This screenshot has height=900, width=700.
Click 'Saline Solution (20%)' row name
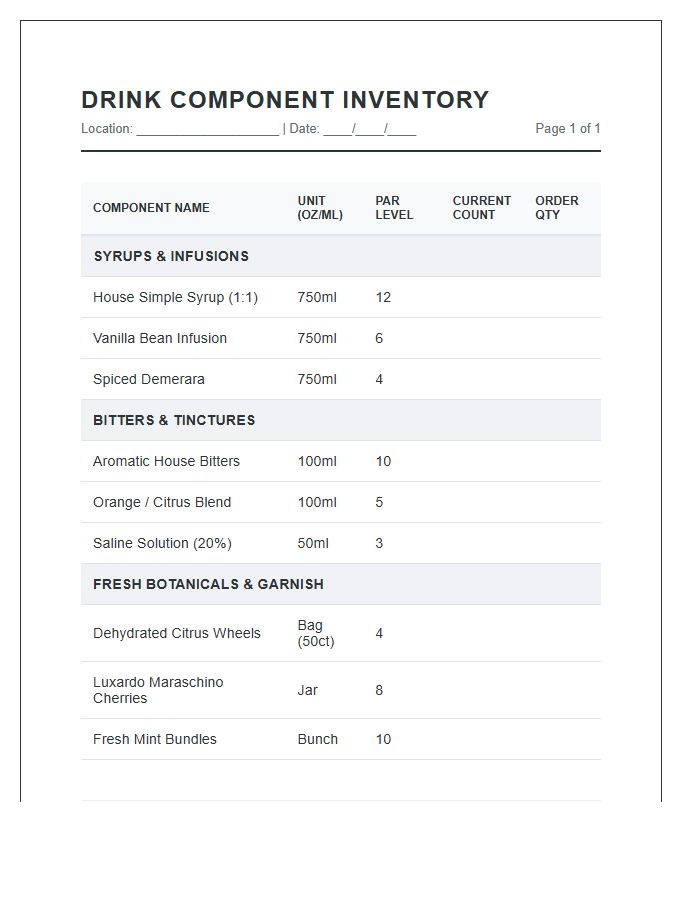162,544
